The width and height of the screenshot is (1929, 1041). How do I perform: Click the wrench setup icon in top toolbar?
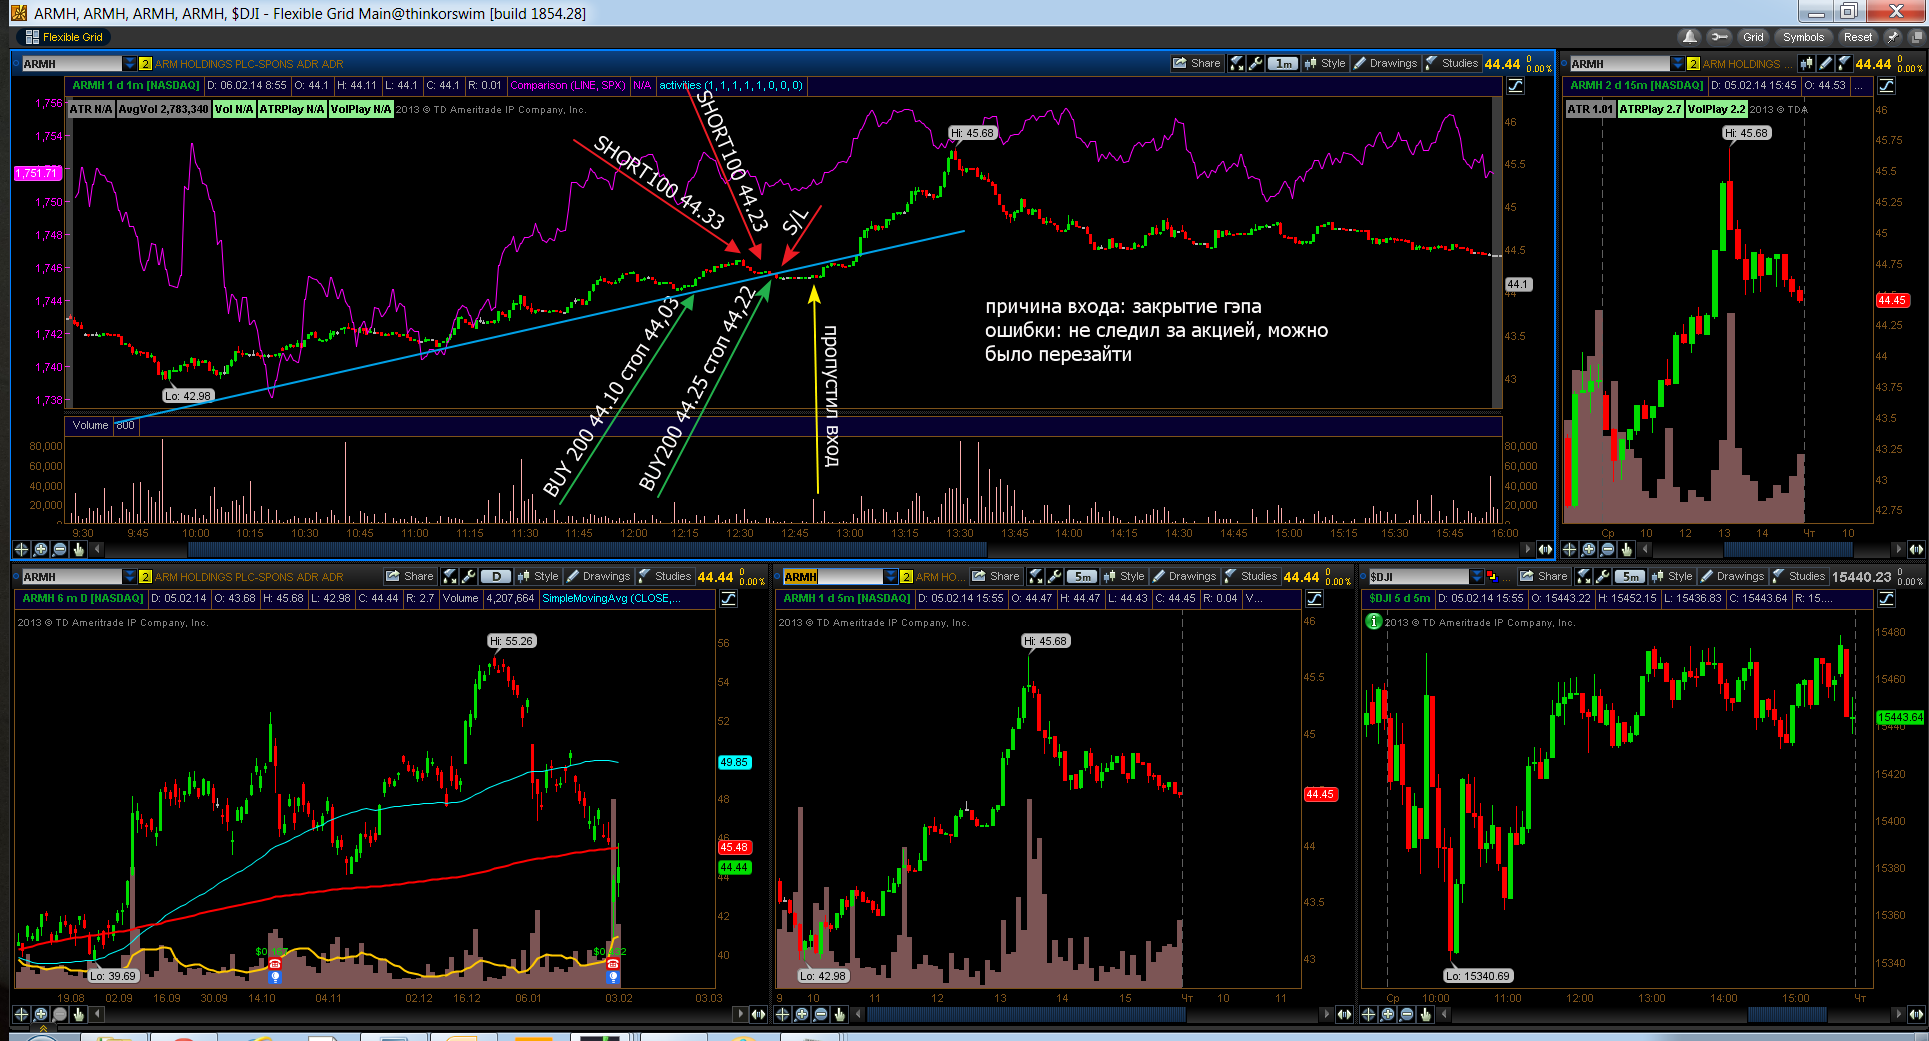click(1719, 37)
